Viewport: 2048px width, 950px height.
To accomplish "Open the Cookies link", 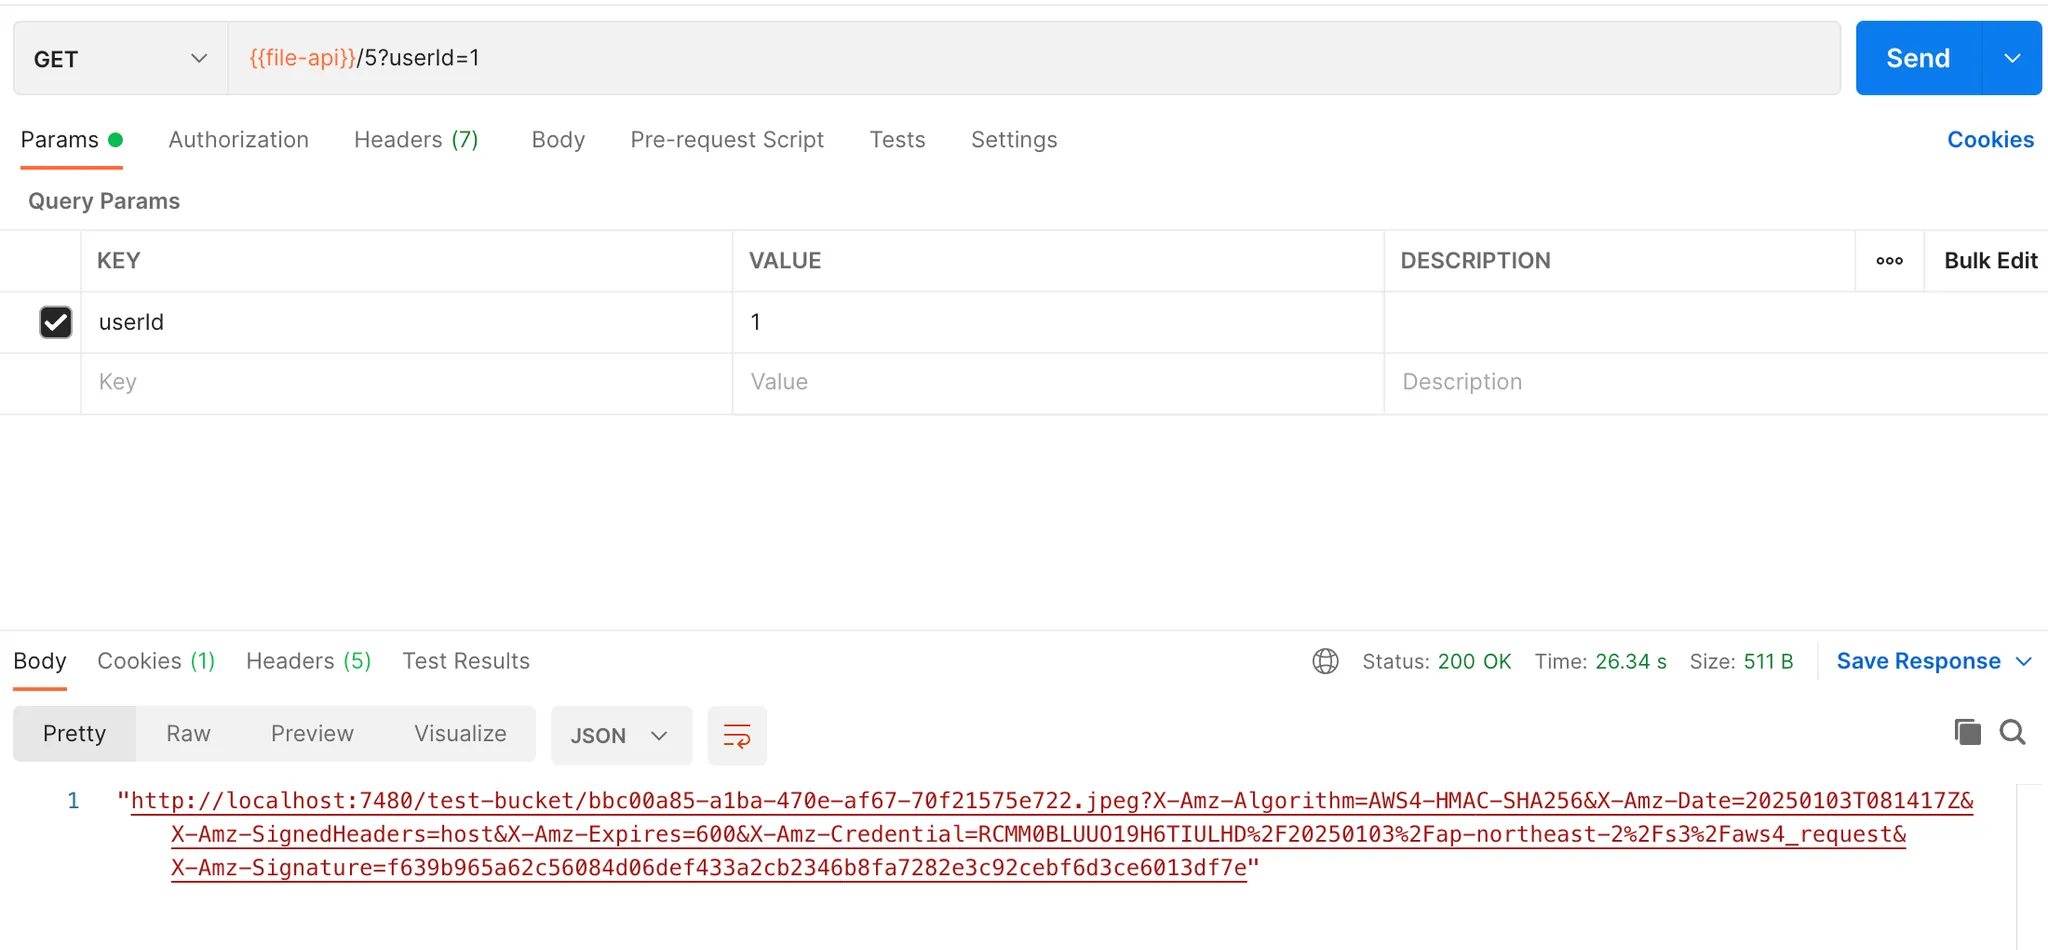I will click(1990, 140).
